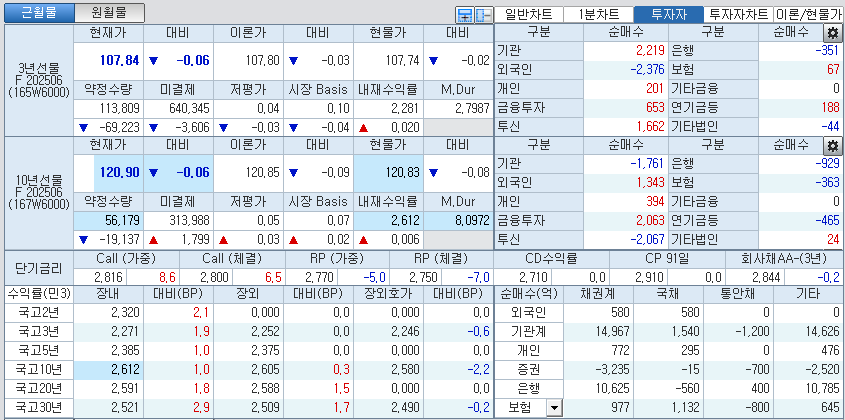Click 회사채AA-(3년) value 2.844
This screenshot has width=845, height=420.
pyautogui.click(x=765, y=278)
